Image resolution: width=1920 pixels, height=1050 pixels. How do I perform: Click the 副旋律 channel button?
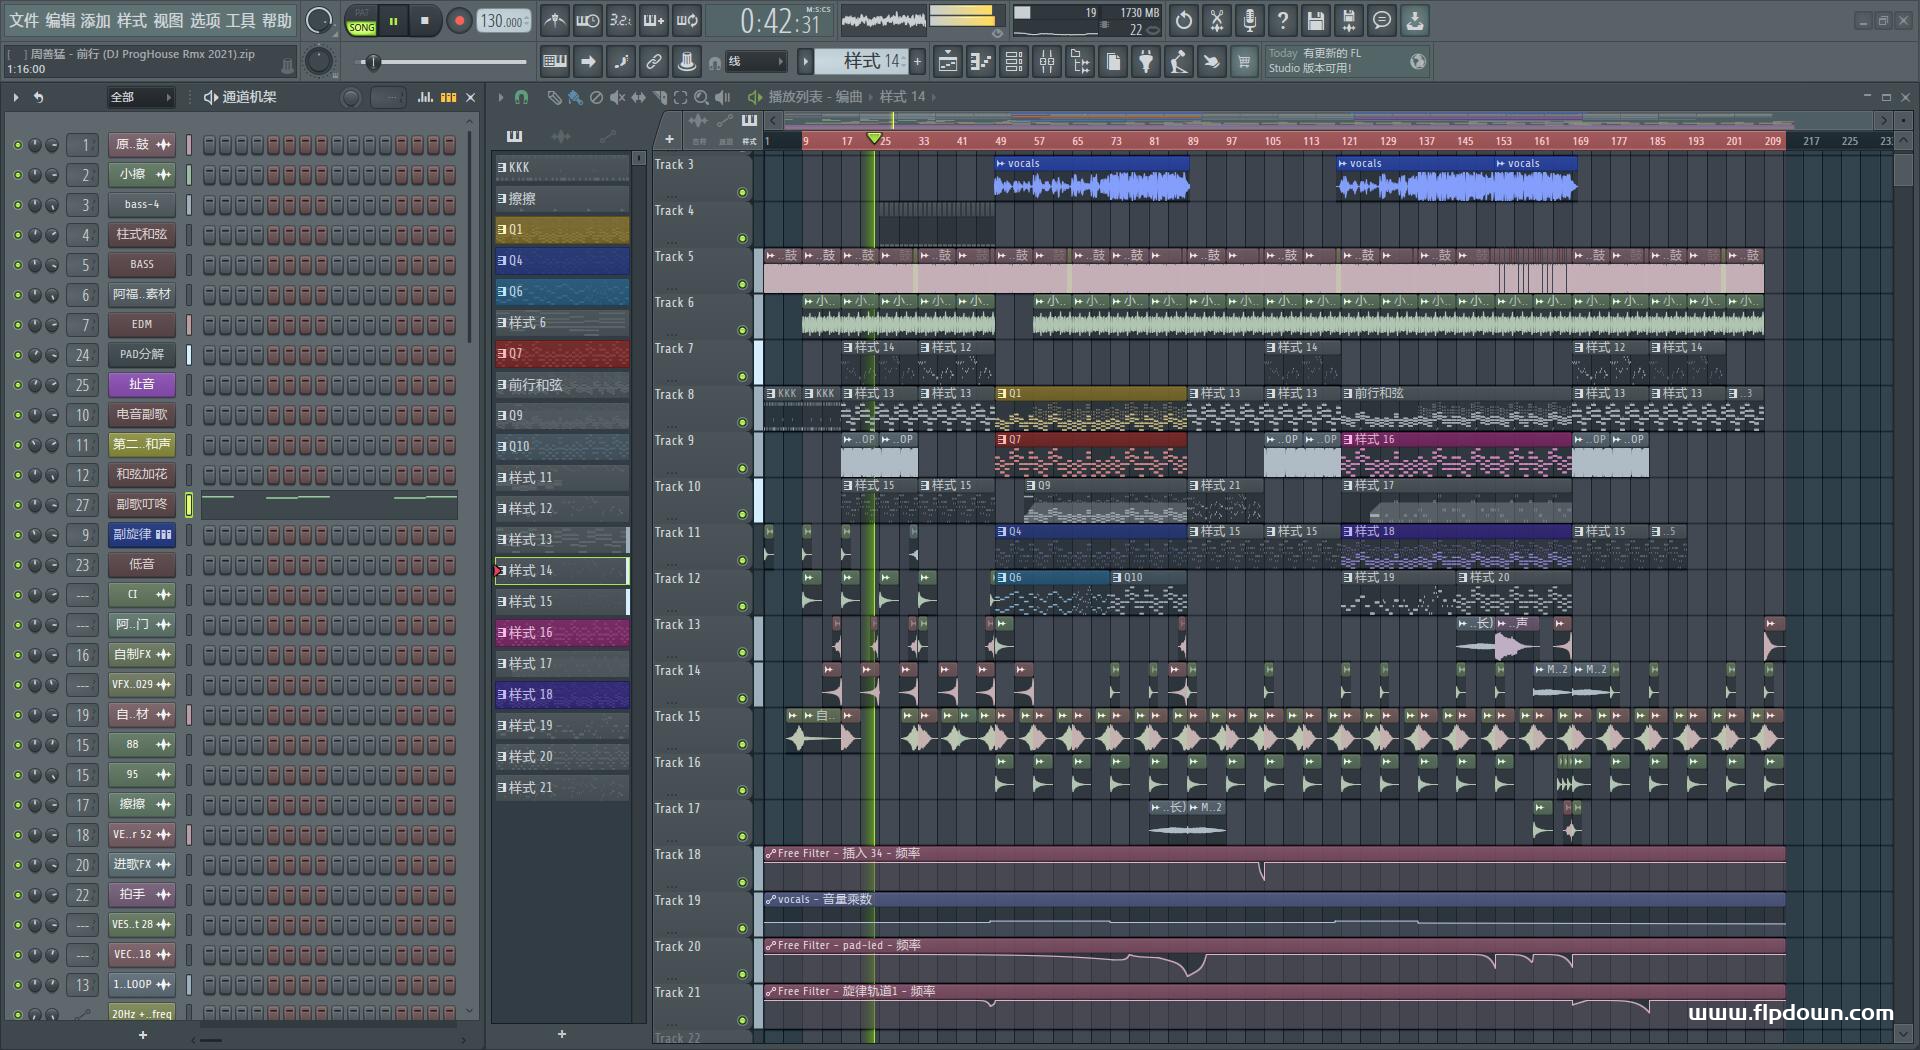click(141, 535)
